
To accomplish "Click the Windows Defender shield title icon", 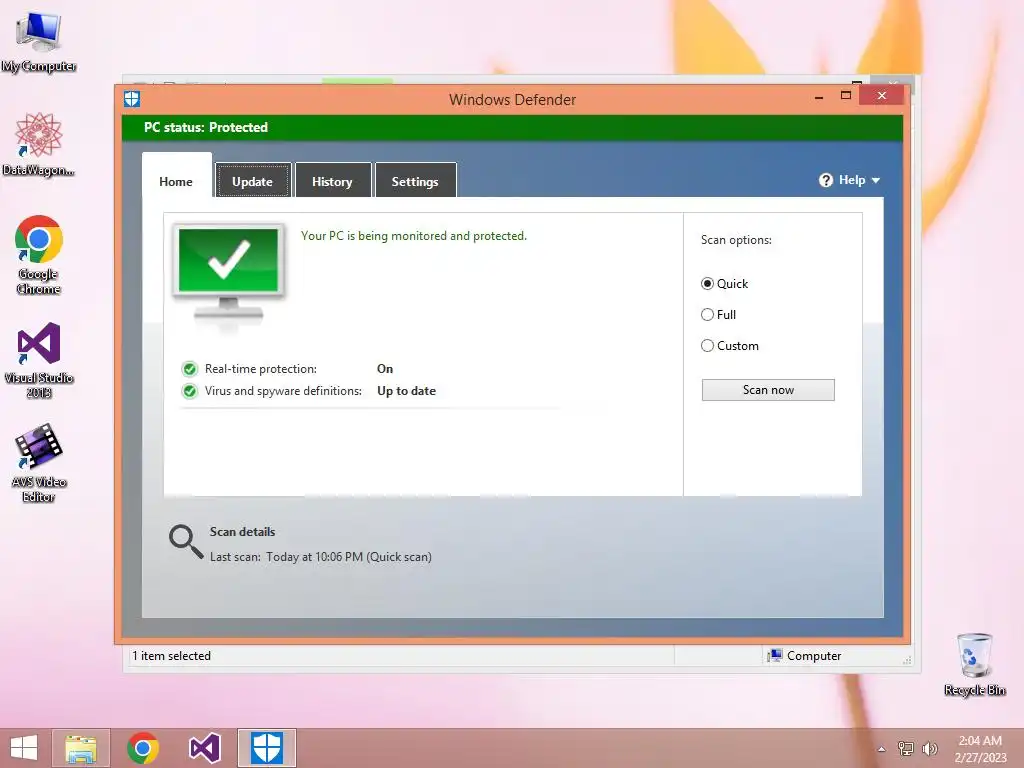I will pos(132,99).
